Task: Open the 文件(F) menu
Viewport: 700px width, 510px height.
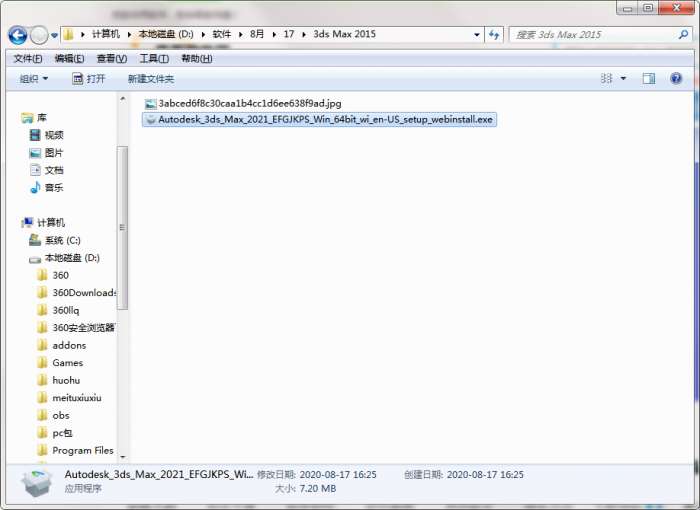Action: [28, 59]
